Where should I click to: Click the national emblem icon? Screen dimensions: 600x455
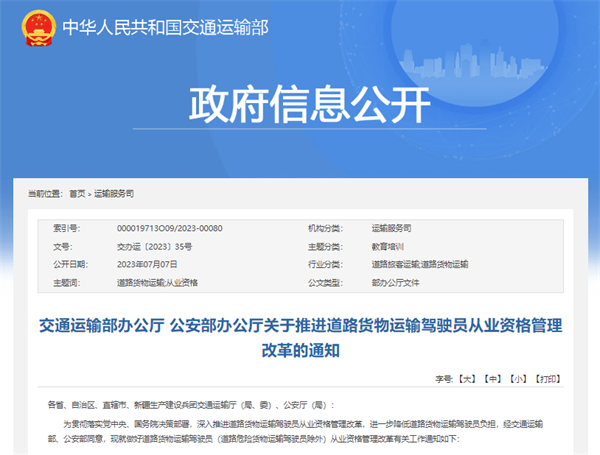pos(39,28)
